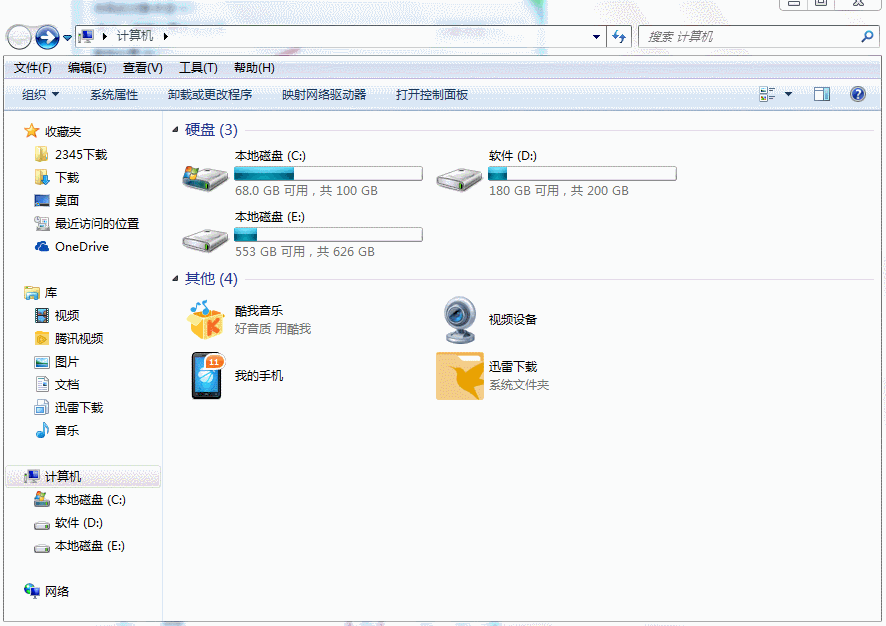Image resolution: width=886 pixels, height=626 pixels.
Task: Open the 迅雷下载 hummingbird folder icon
Action: (460, 376)
